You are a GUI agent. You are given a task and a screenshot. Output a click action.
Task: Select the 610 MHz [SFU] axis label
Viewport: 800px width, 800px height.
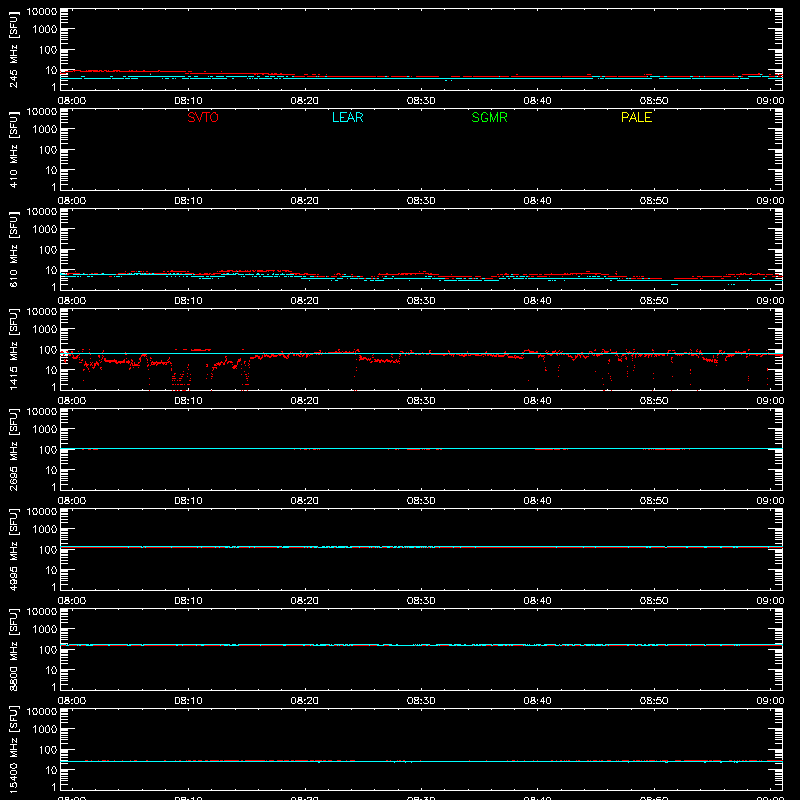click(x=13, y=249)
